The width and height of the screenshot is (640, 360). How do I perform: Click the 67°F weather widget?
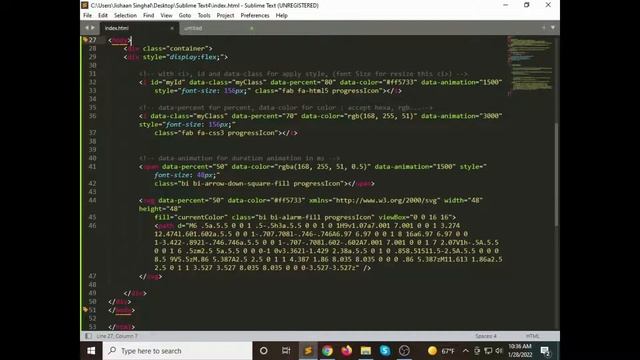441,351
